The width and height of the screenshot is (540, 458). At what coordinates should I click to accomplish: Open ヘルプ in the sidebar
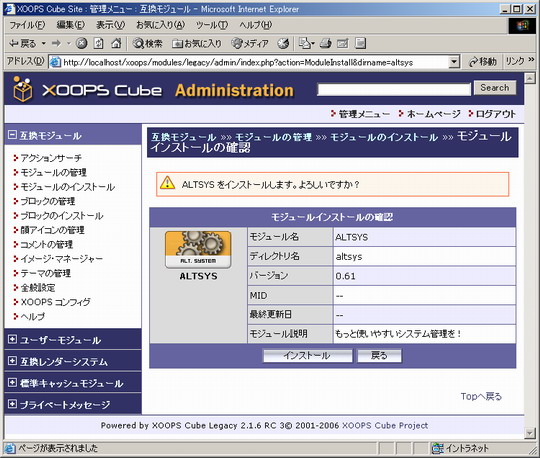pos(33,316)
